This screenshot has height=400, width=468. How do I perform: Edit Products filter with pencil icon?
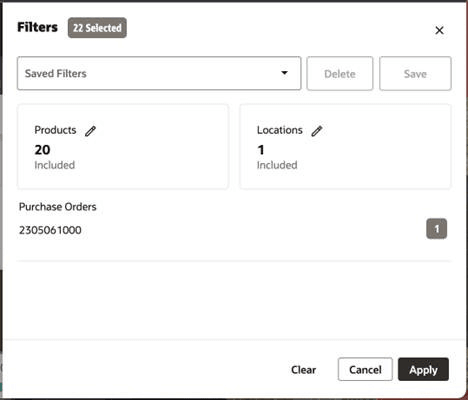(x=90, y=131)
